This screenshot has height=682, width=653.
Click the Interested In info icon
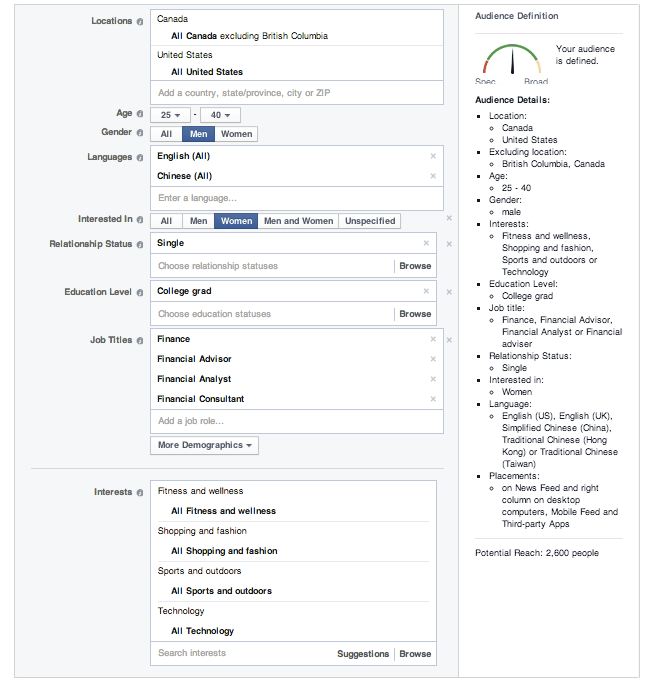pyautogui.click(x=140, y=220)
